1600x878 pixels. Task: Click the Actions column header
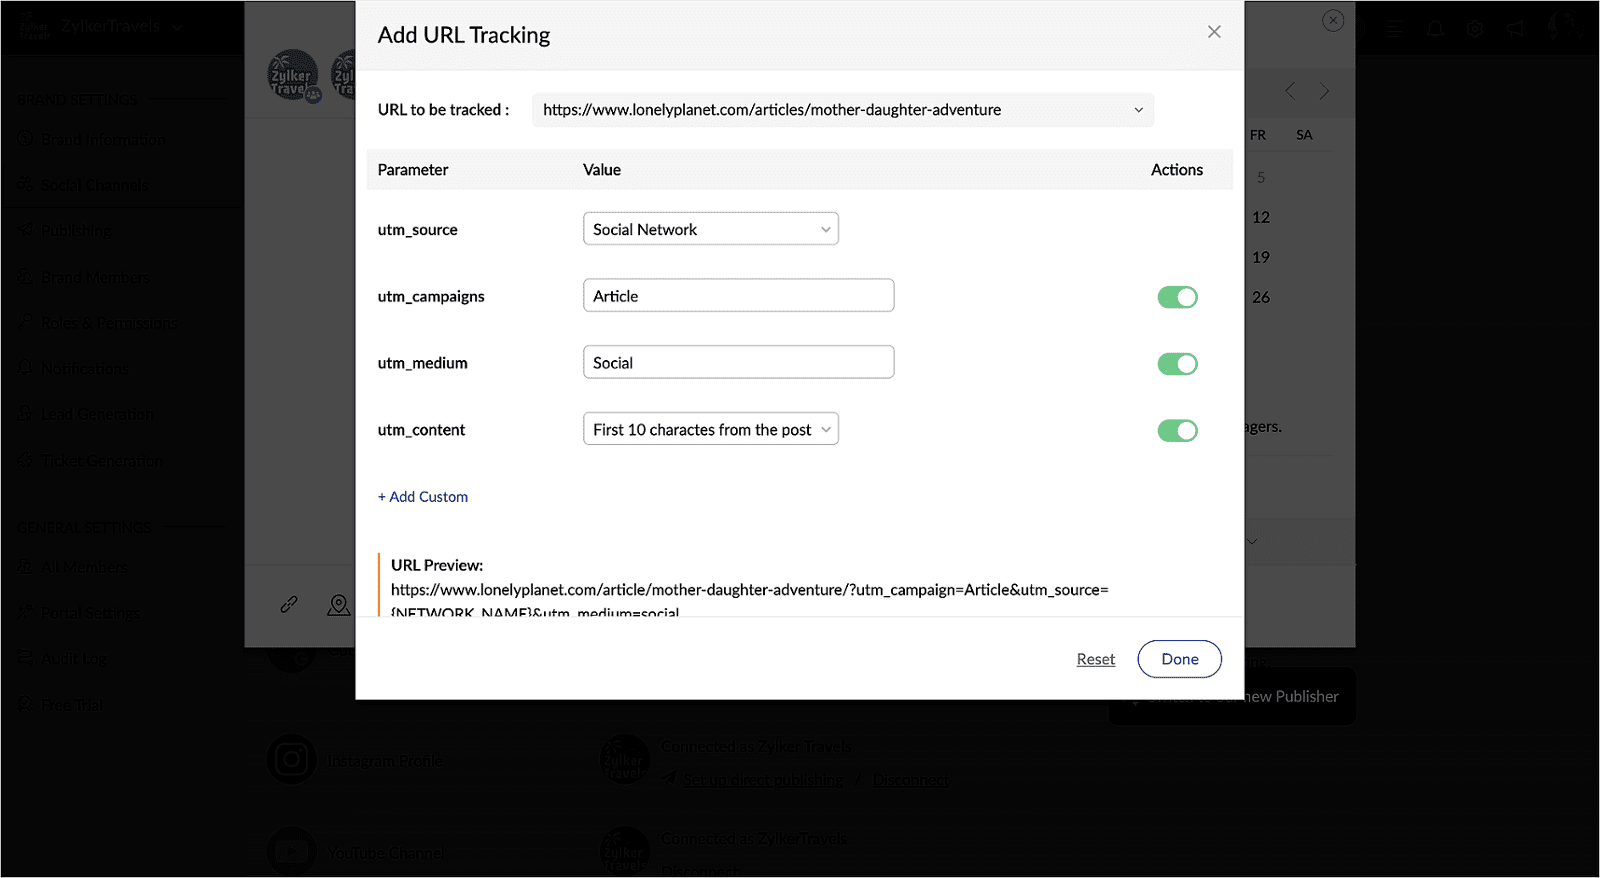pos(1177,170)
